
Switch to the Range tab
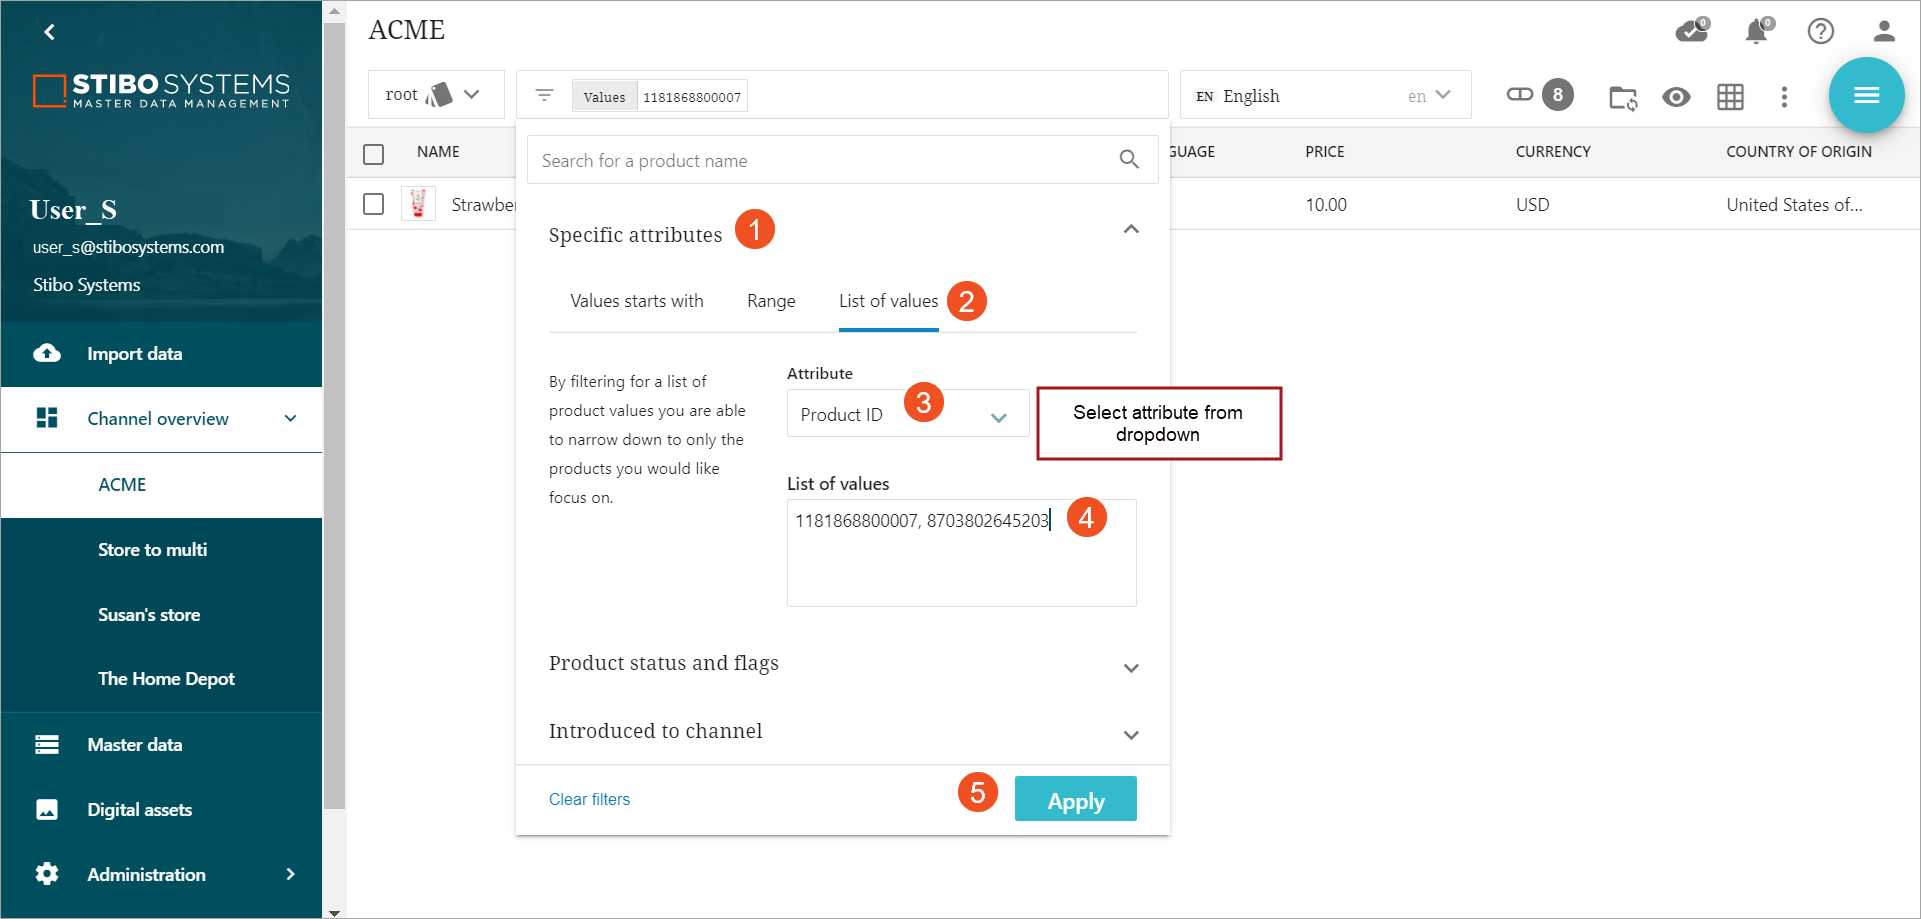tap(771, 301)
